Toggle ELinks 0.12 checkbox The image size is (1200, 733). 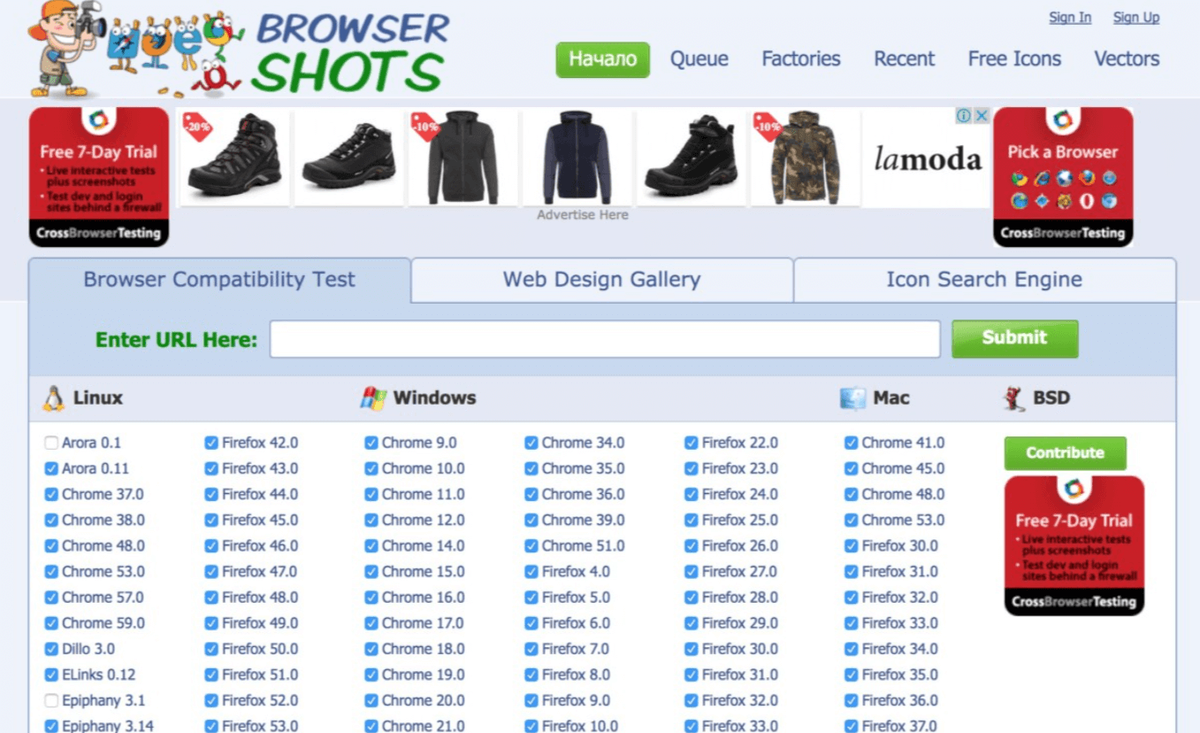52,675
